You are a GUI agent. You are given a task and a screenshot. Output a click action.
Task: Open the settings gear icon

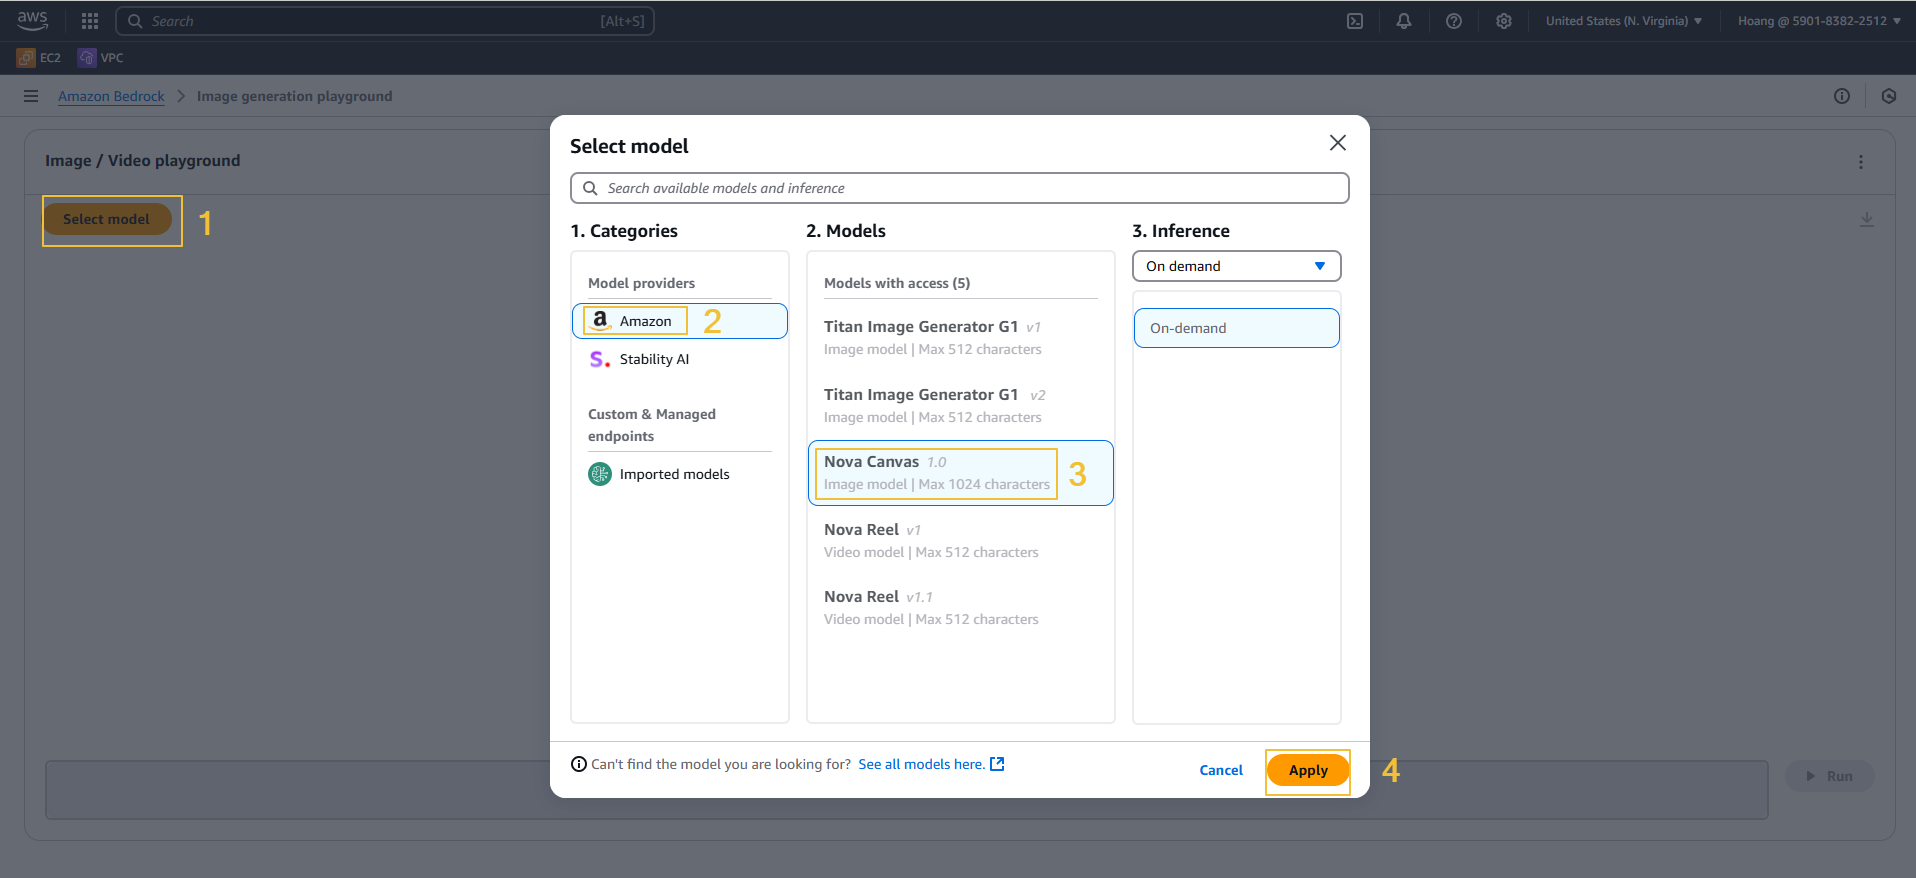[1504, 21]
